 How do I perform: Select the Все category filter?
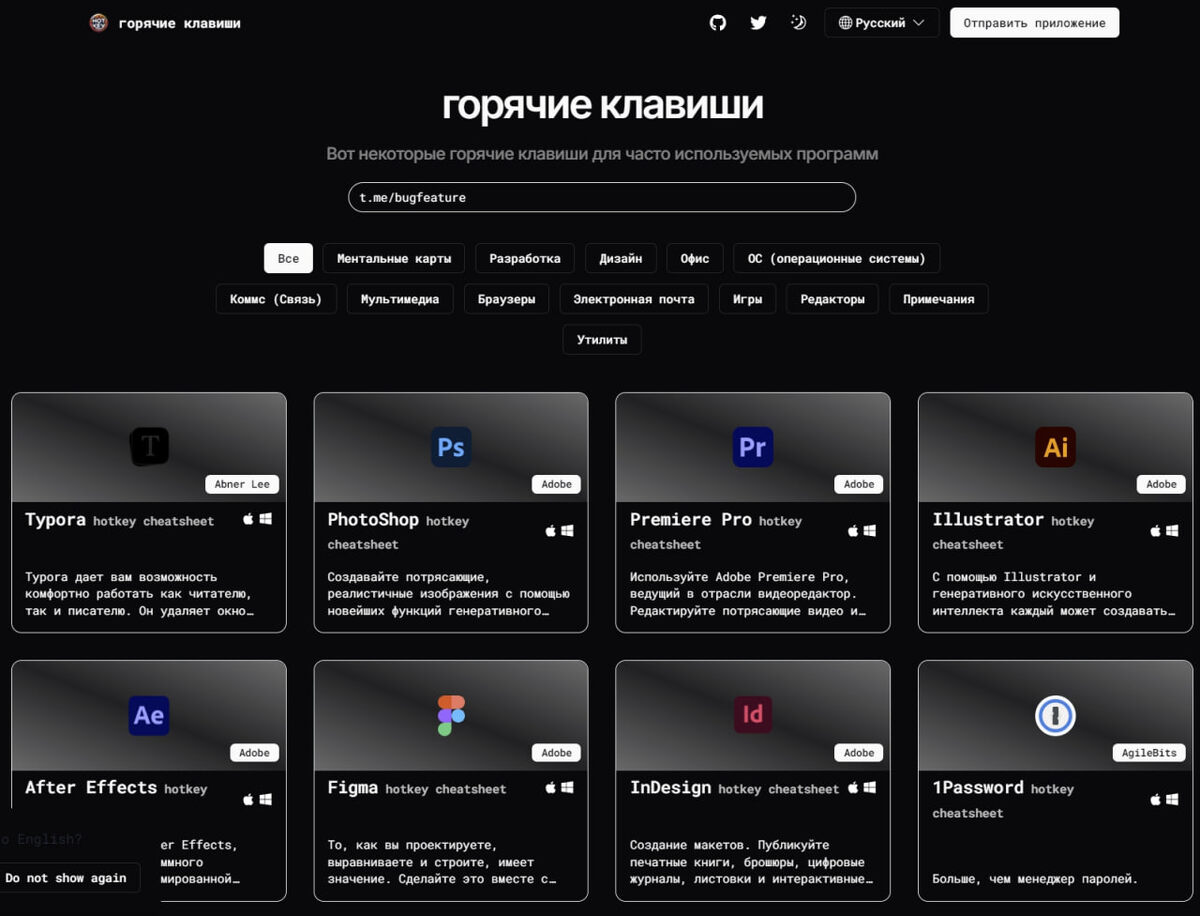(288, 258)
